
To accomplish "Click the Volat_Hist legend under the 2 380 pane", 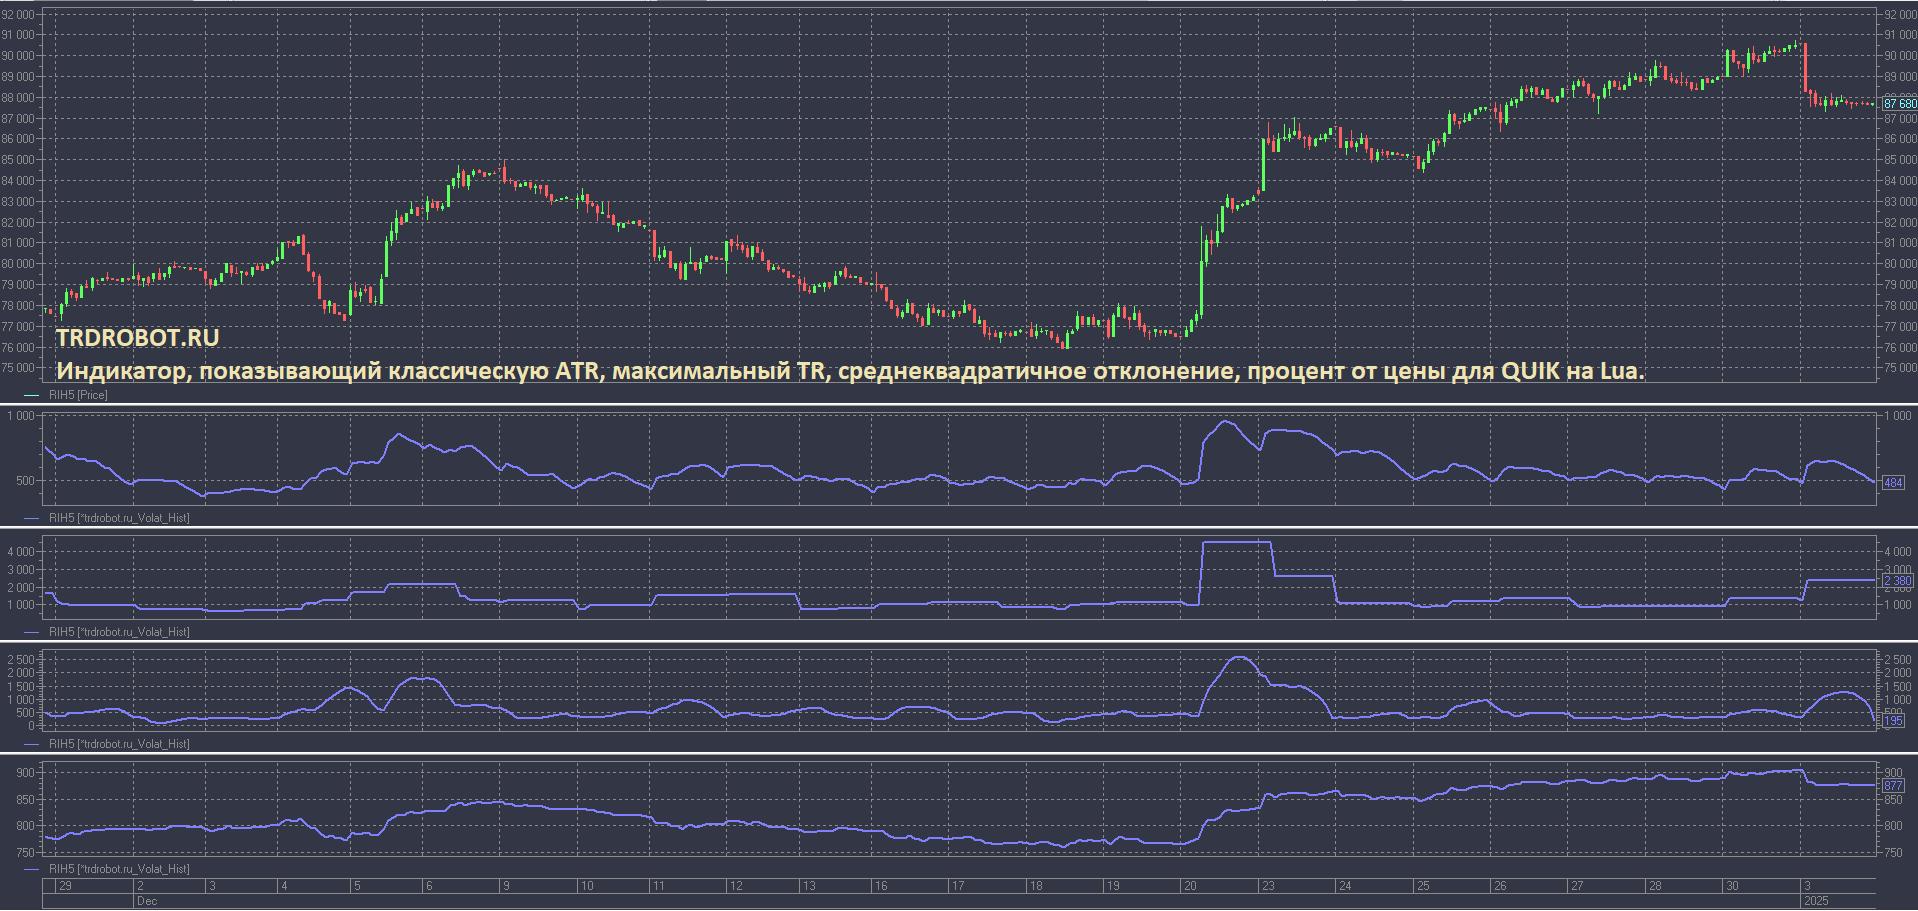I will coord(118,632).
